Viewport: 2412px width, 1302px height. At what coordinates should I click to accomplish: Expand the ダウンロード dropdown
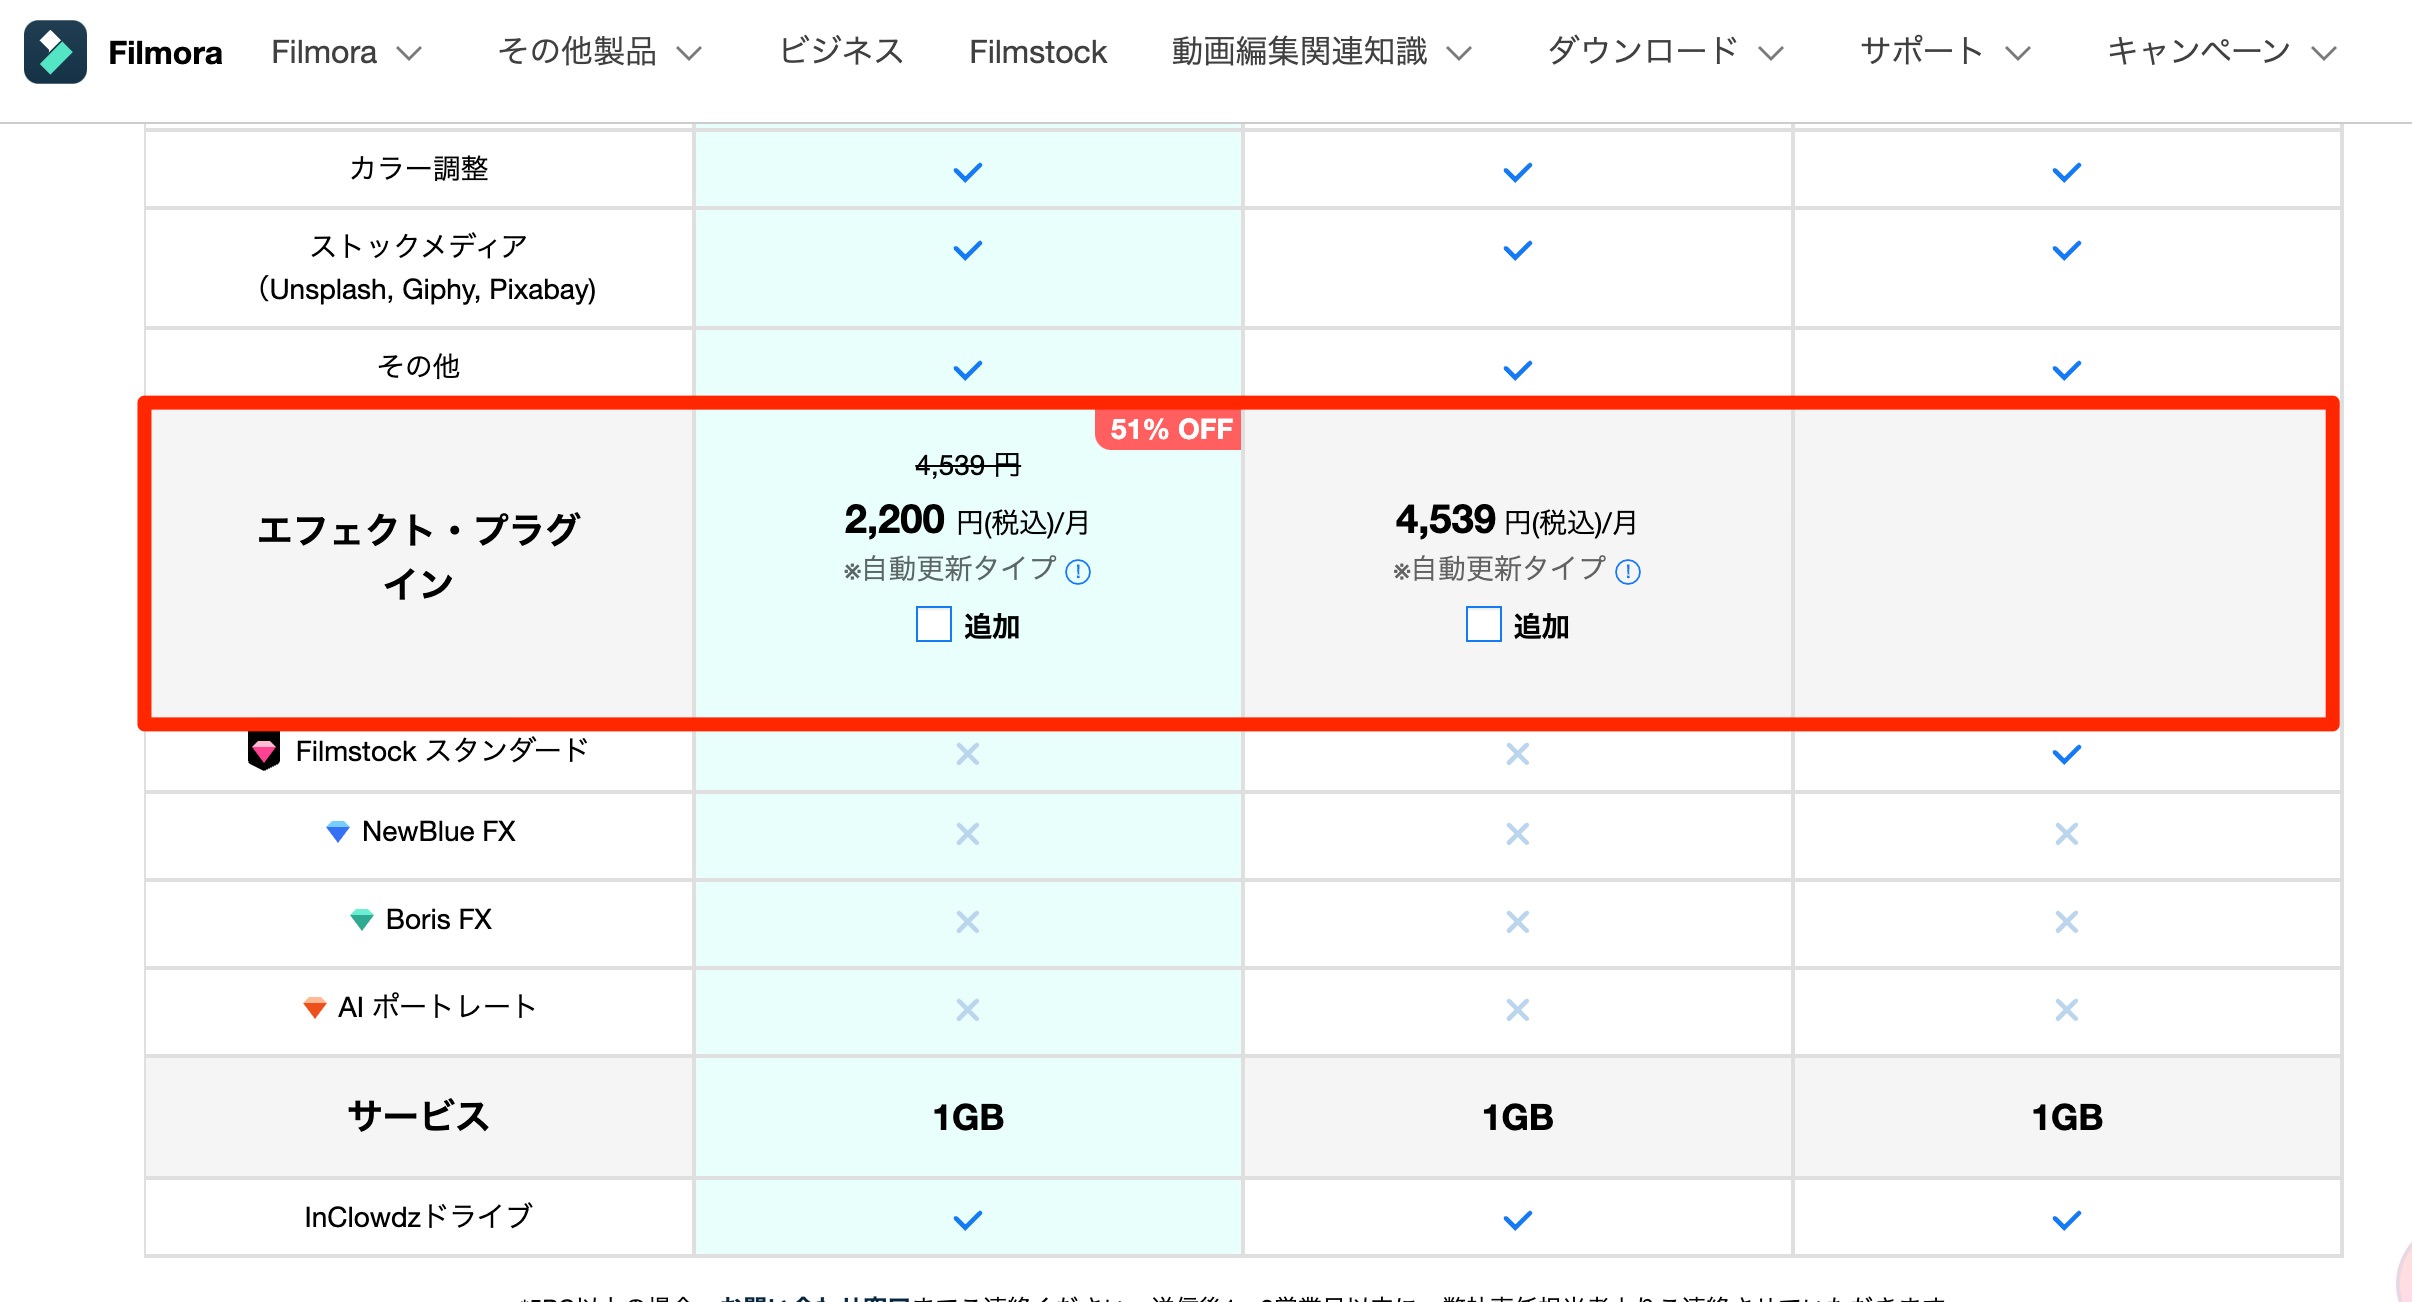tap(1665, 52)
